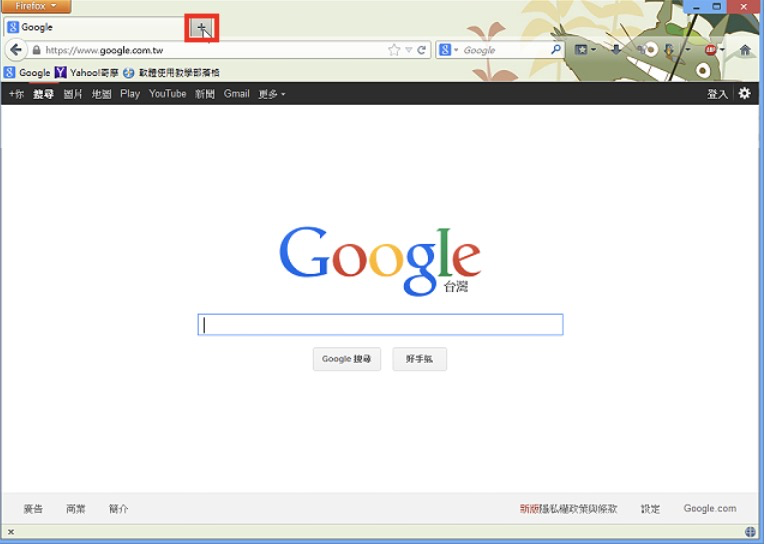
Task: Select 搜尋 in the Google bar
Action: [43, 94]
